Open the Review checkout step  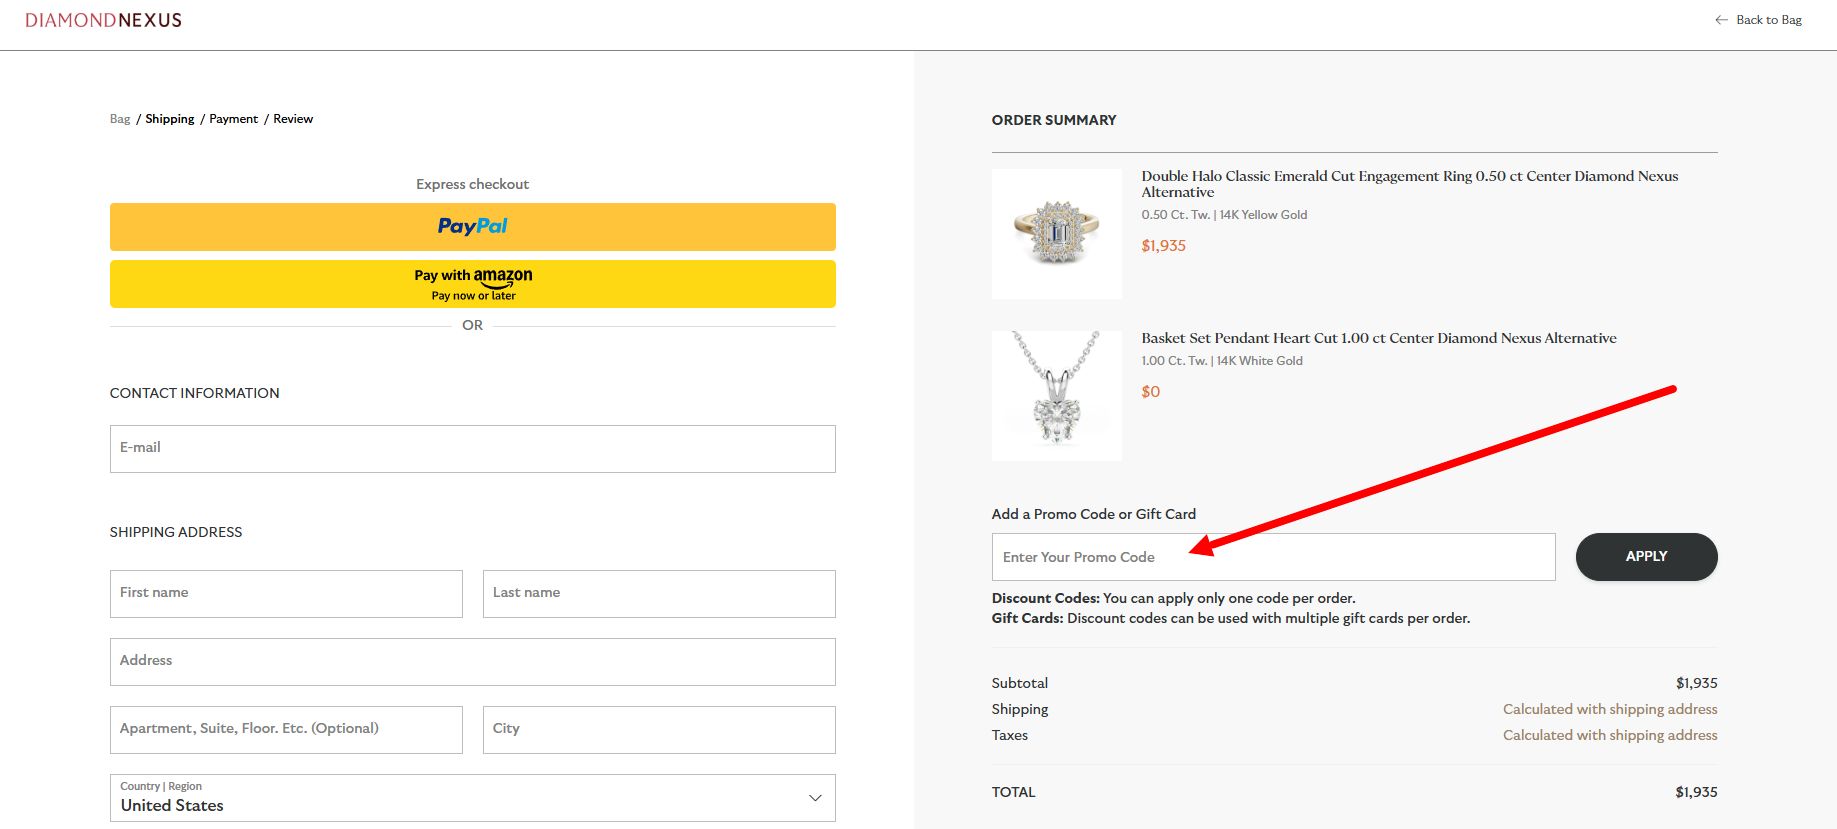[293, 118]
